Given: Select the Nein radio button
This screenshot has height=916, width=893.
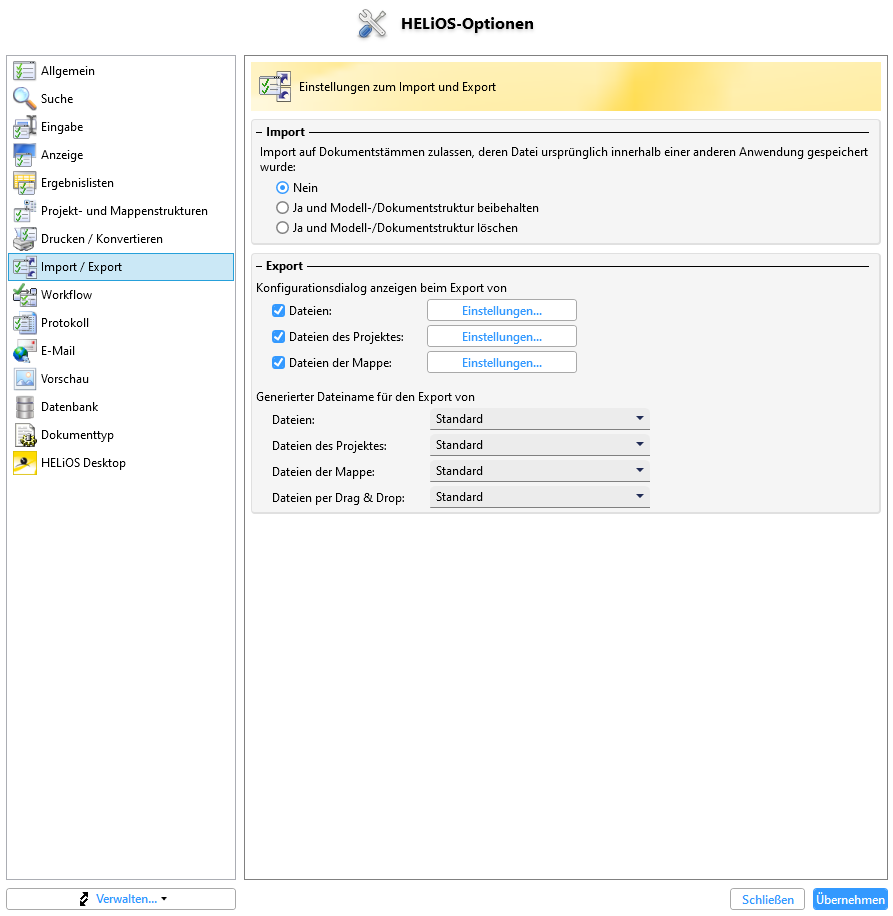Looking at the screenshot, I should click(x=282, y=188).
